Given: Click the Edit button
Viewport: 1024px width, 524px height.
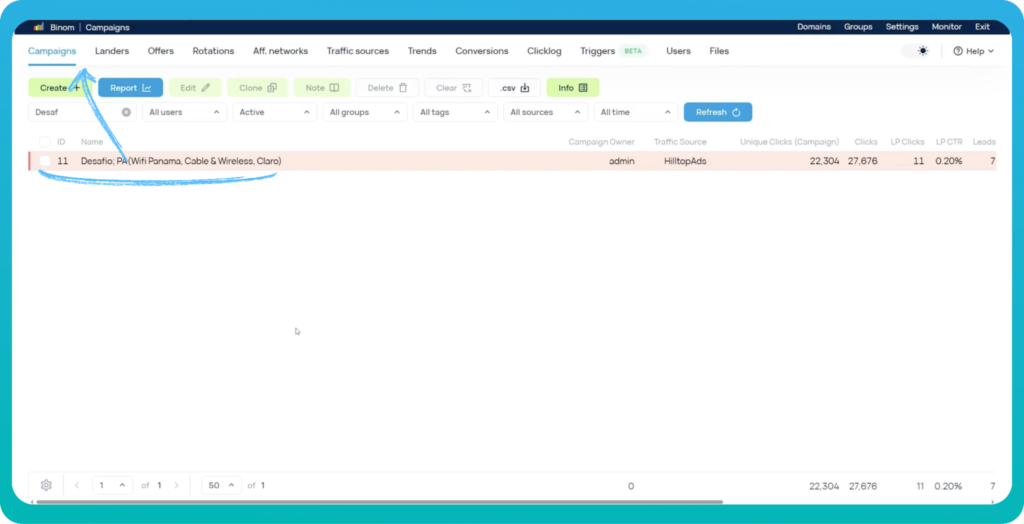Looking at the screenshot, I should coord(195,88).
